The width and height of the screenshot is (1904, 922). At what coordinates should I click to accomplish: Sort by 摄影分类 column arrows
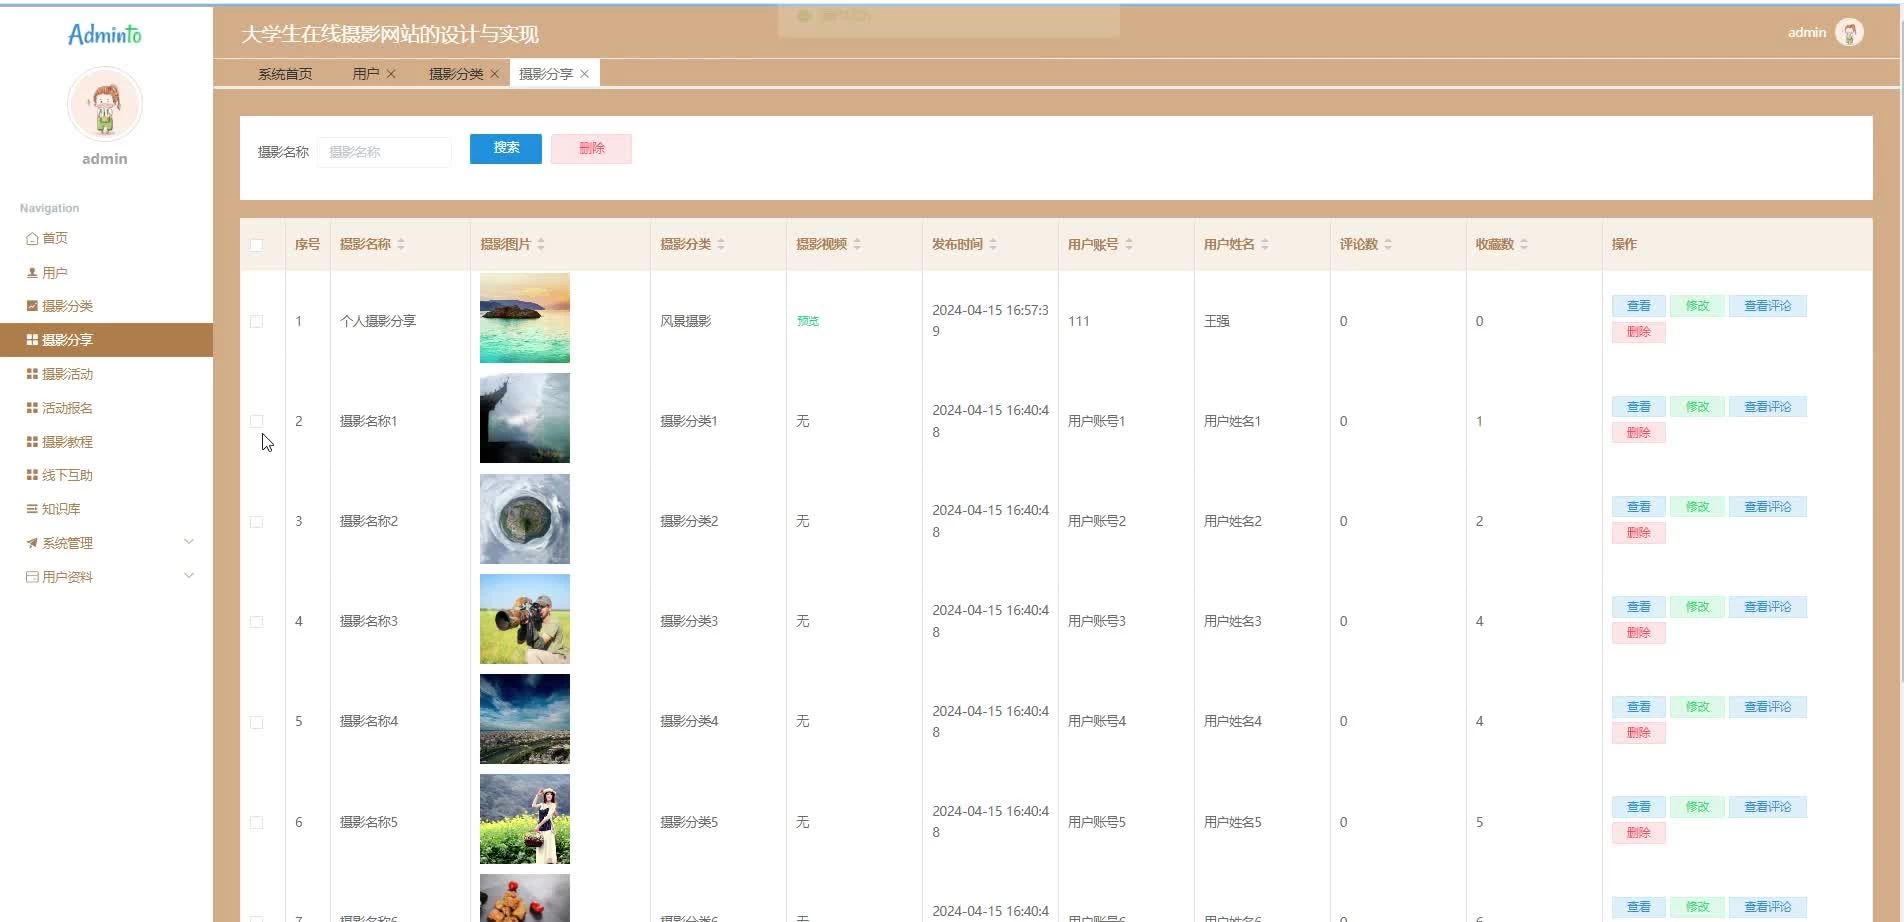[721, 244]
